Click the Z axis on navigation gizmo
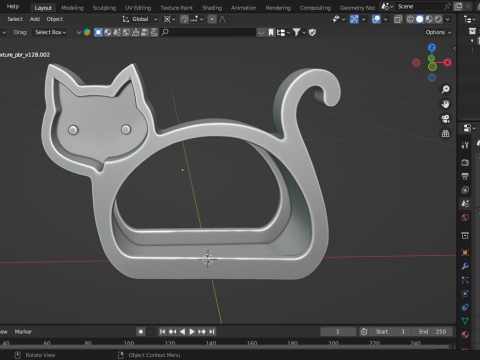 pos(432,47)
